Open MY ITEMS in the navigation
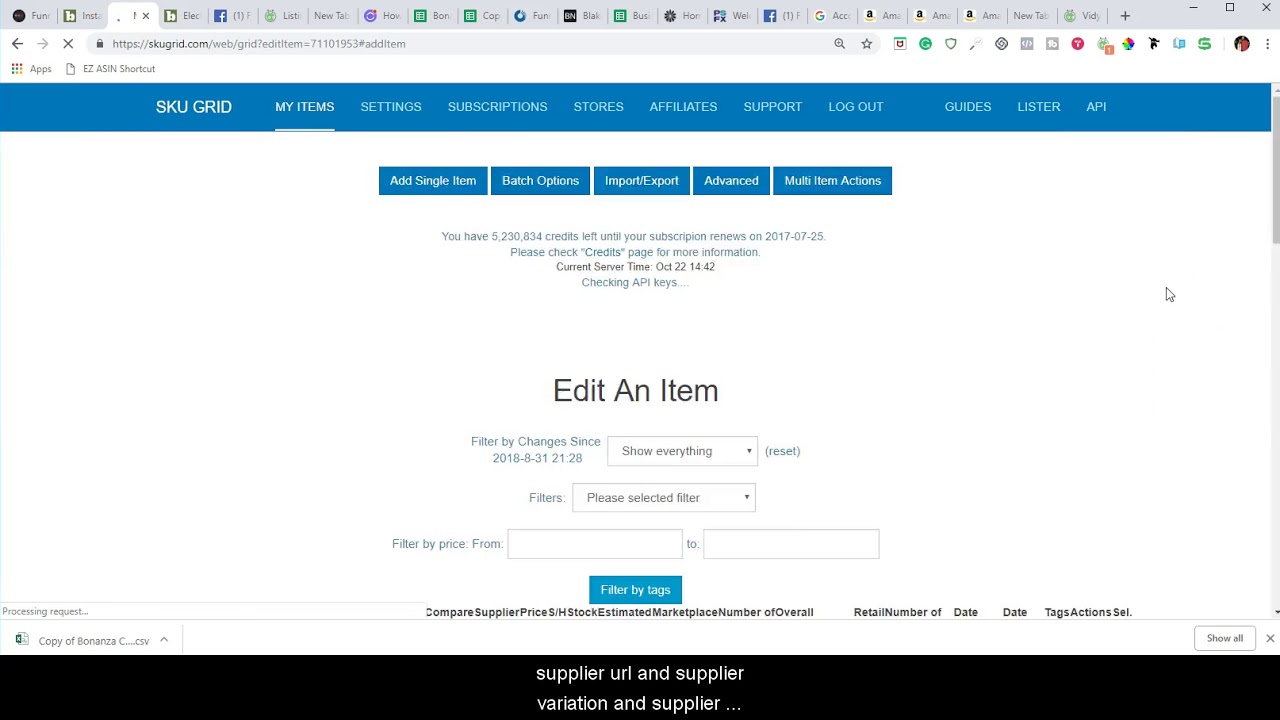The image size is (1280, 720). 305,107
